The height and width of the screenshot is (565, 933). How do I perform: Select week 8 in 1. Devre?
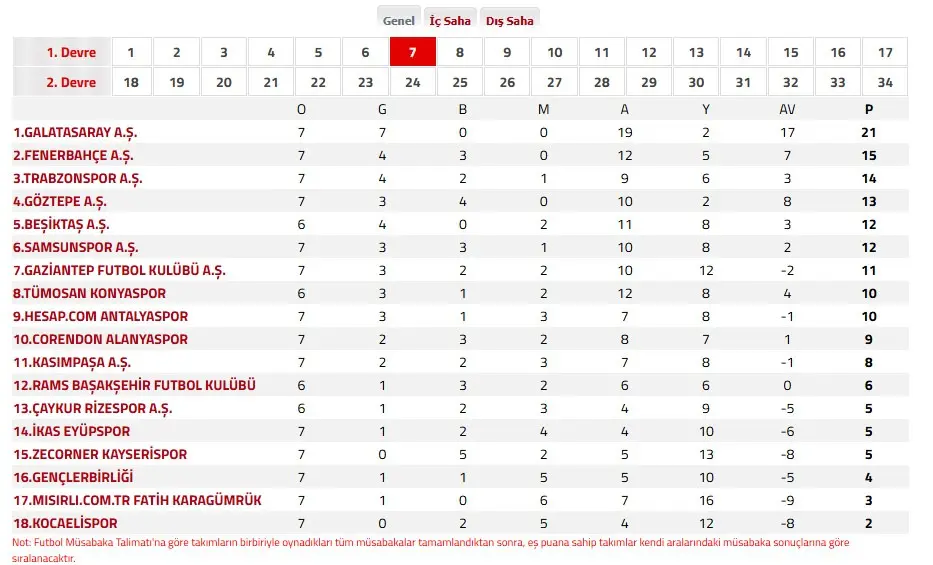point(459,52)
